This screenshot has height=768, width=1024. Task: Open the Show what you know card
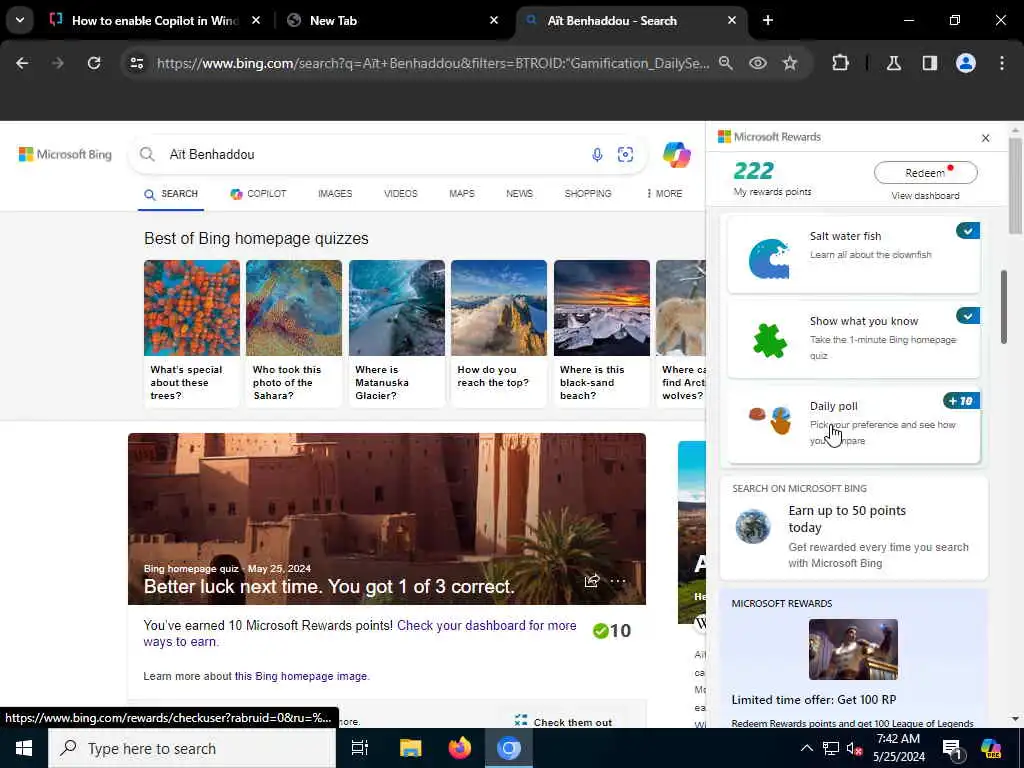(854, 339)
